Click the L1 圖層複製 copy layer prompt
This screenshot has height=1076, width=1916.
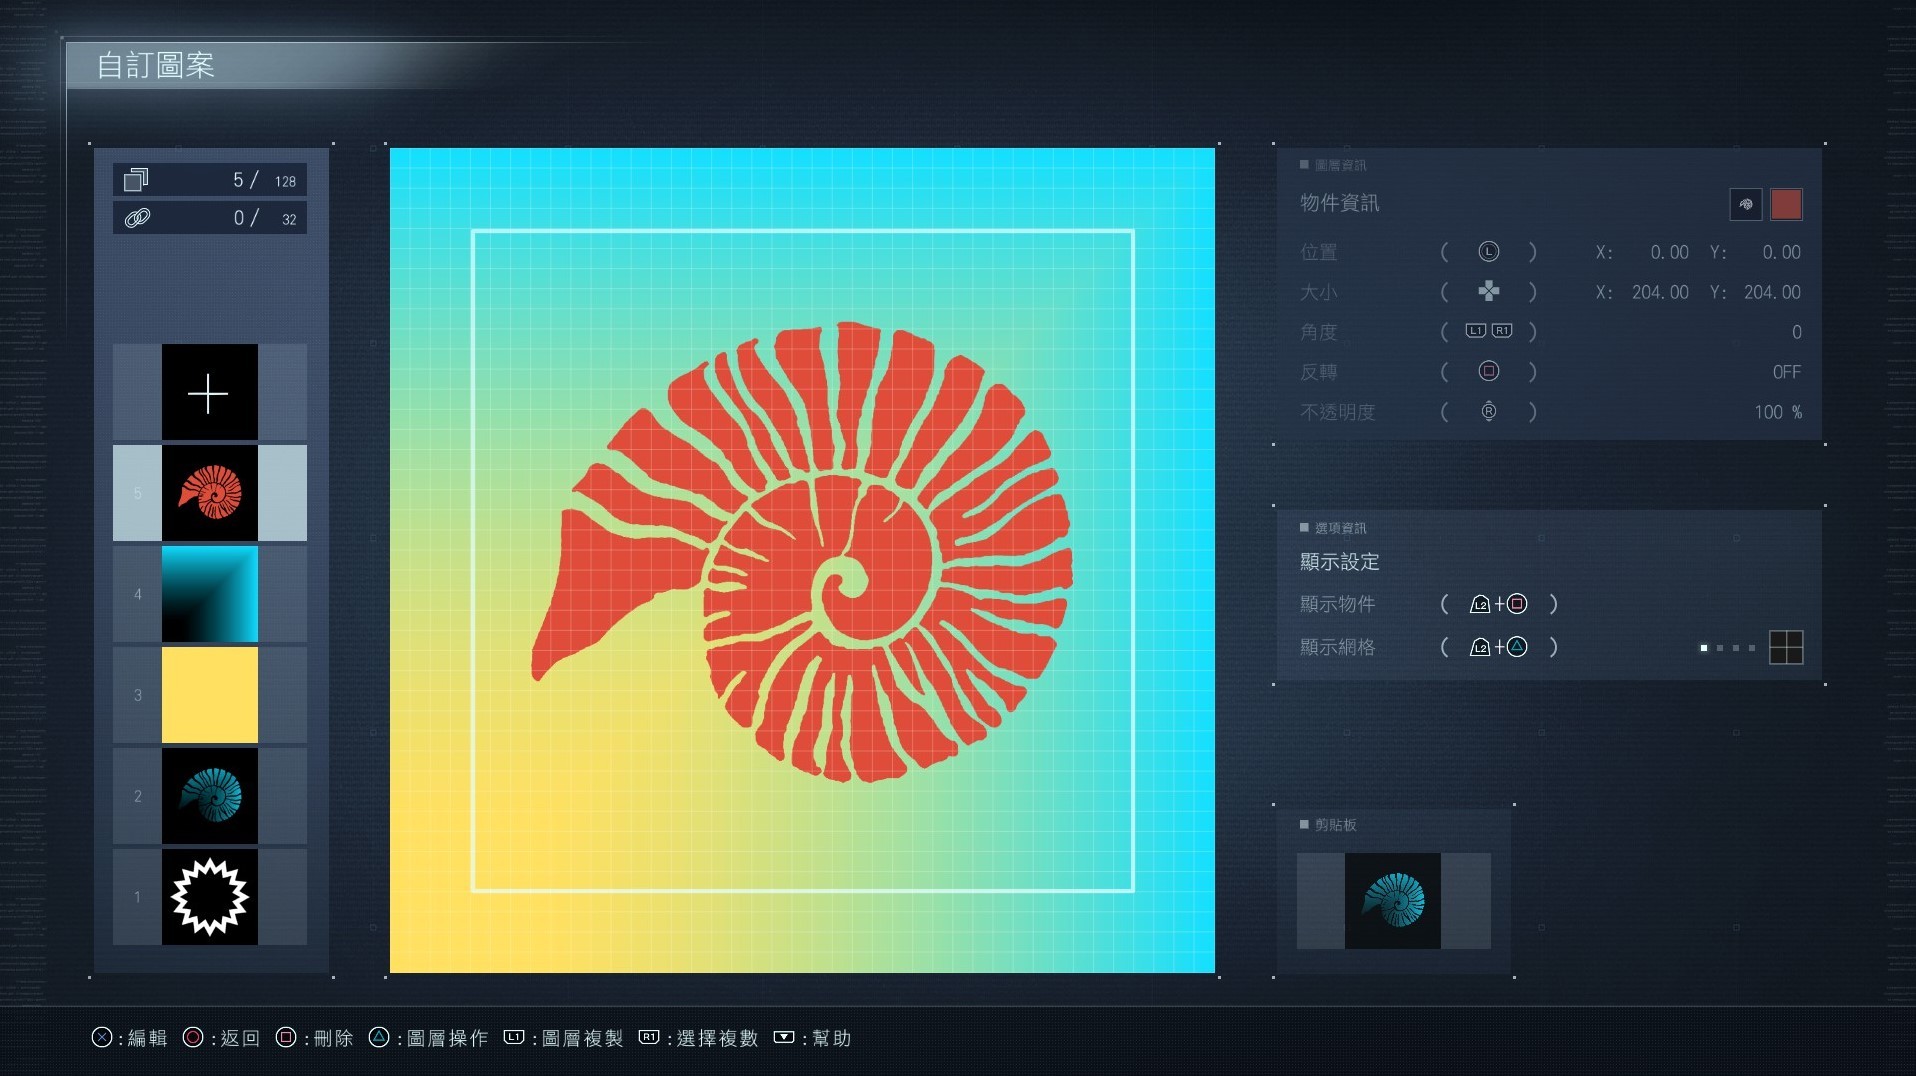pos(563,1038)
